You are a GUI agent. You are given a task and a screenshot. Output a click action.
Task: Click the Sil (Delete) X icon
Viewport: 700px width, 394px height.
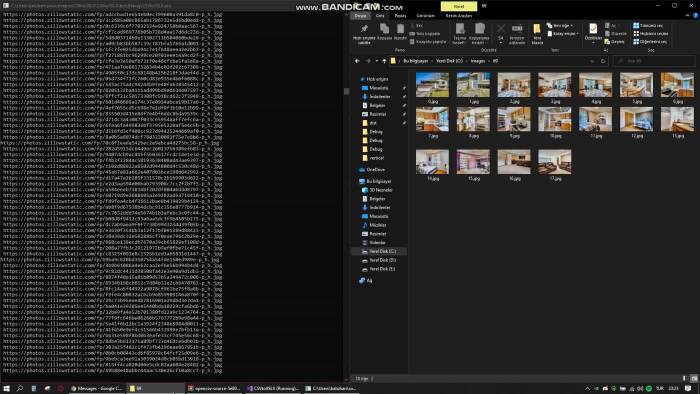click(x=501, y=29)
